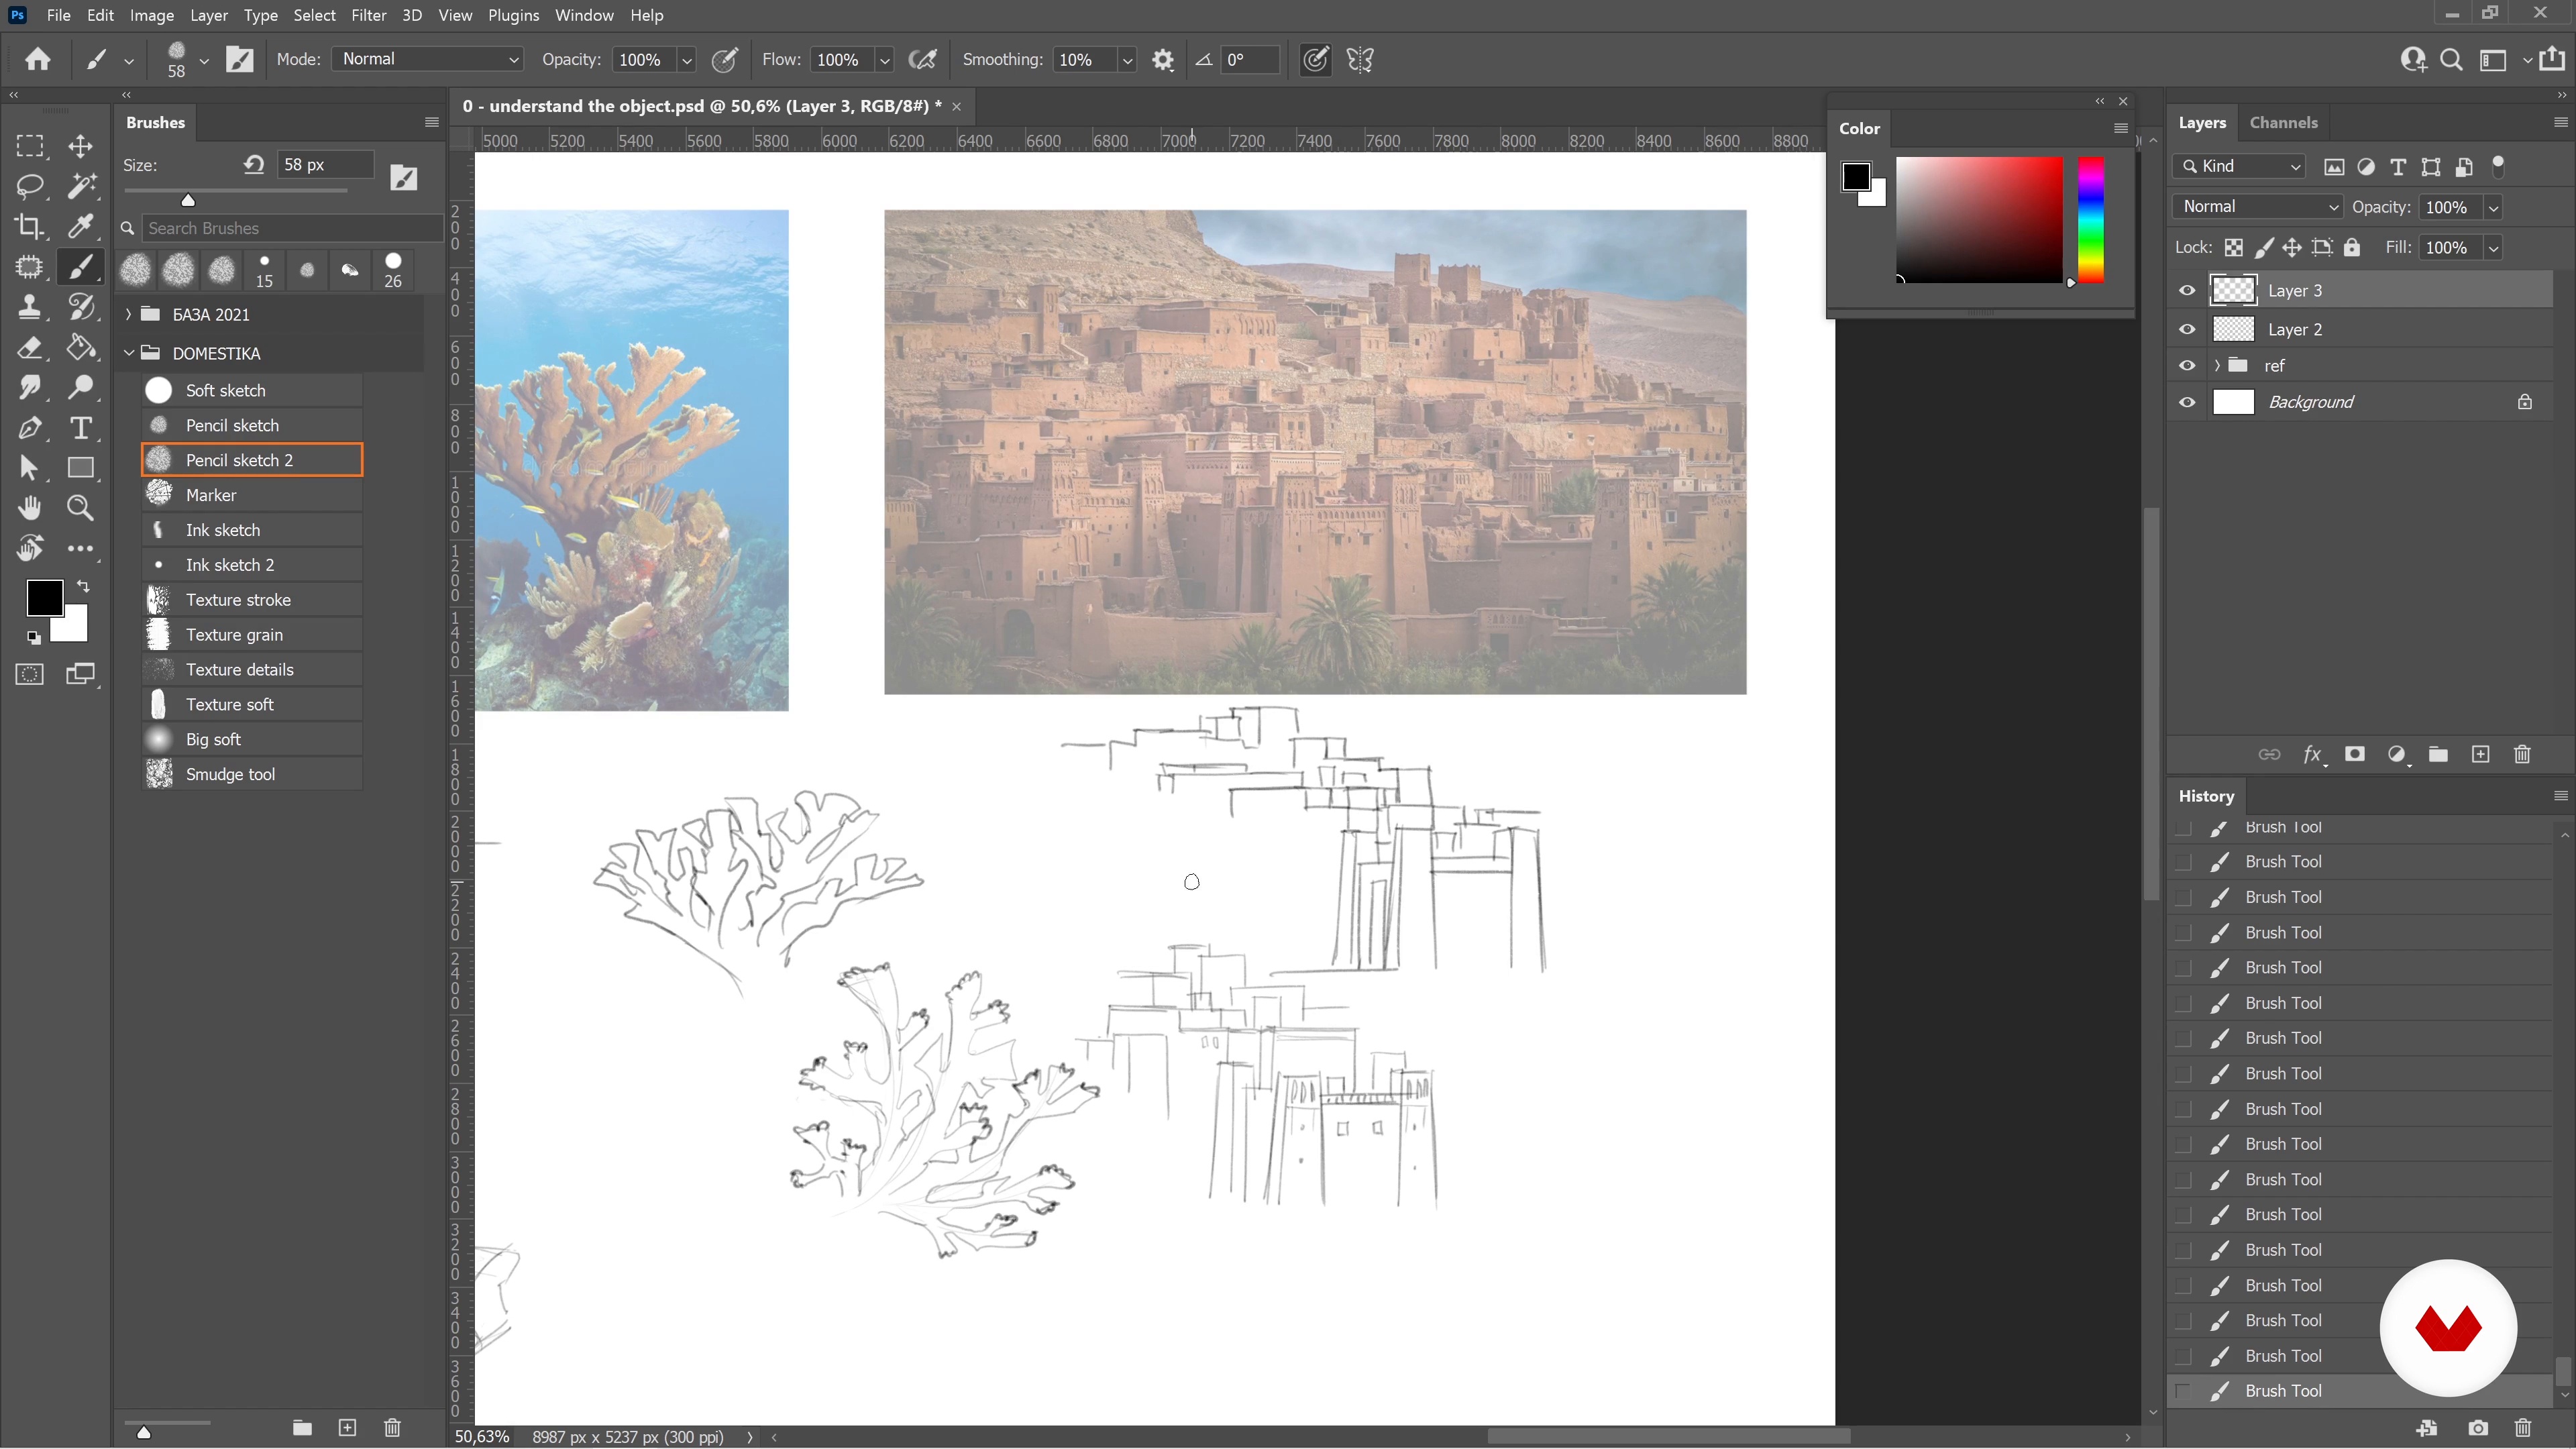Add a layer style fx
This screenshot has width=2576, height=1449.
click(x=2312, y=755)
